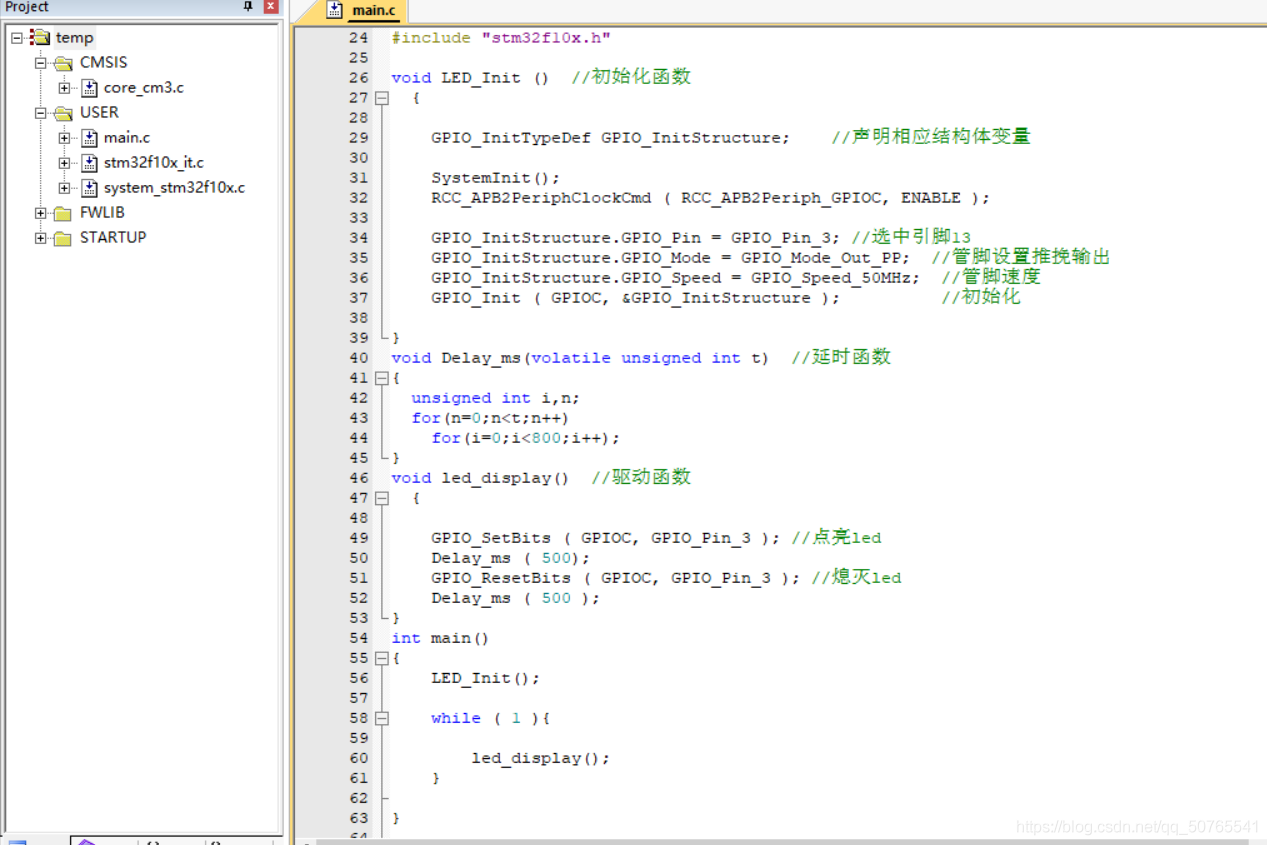Select STARTUP group label

(x=113, y=238)
